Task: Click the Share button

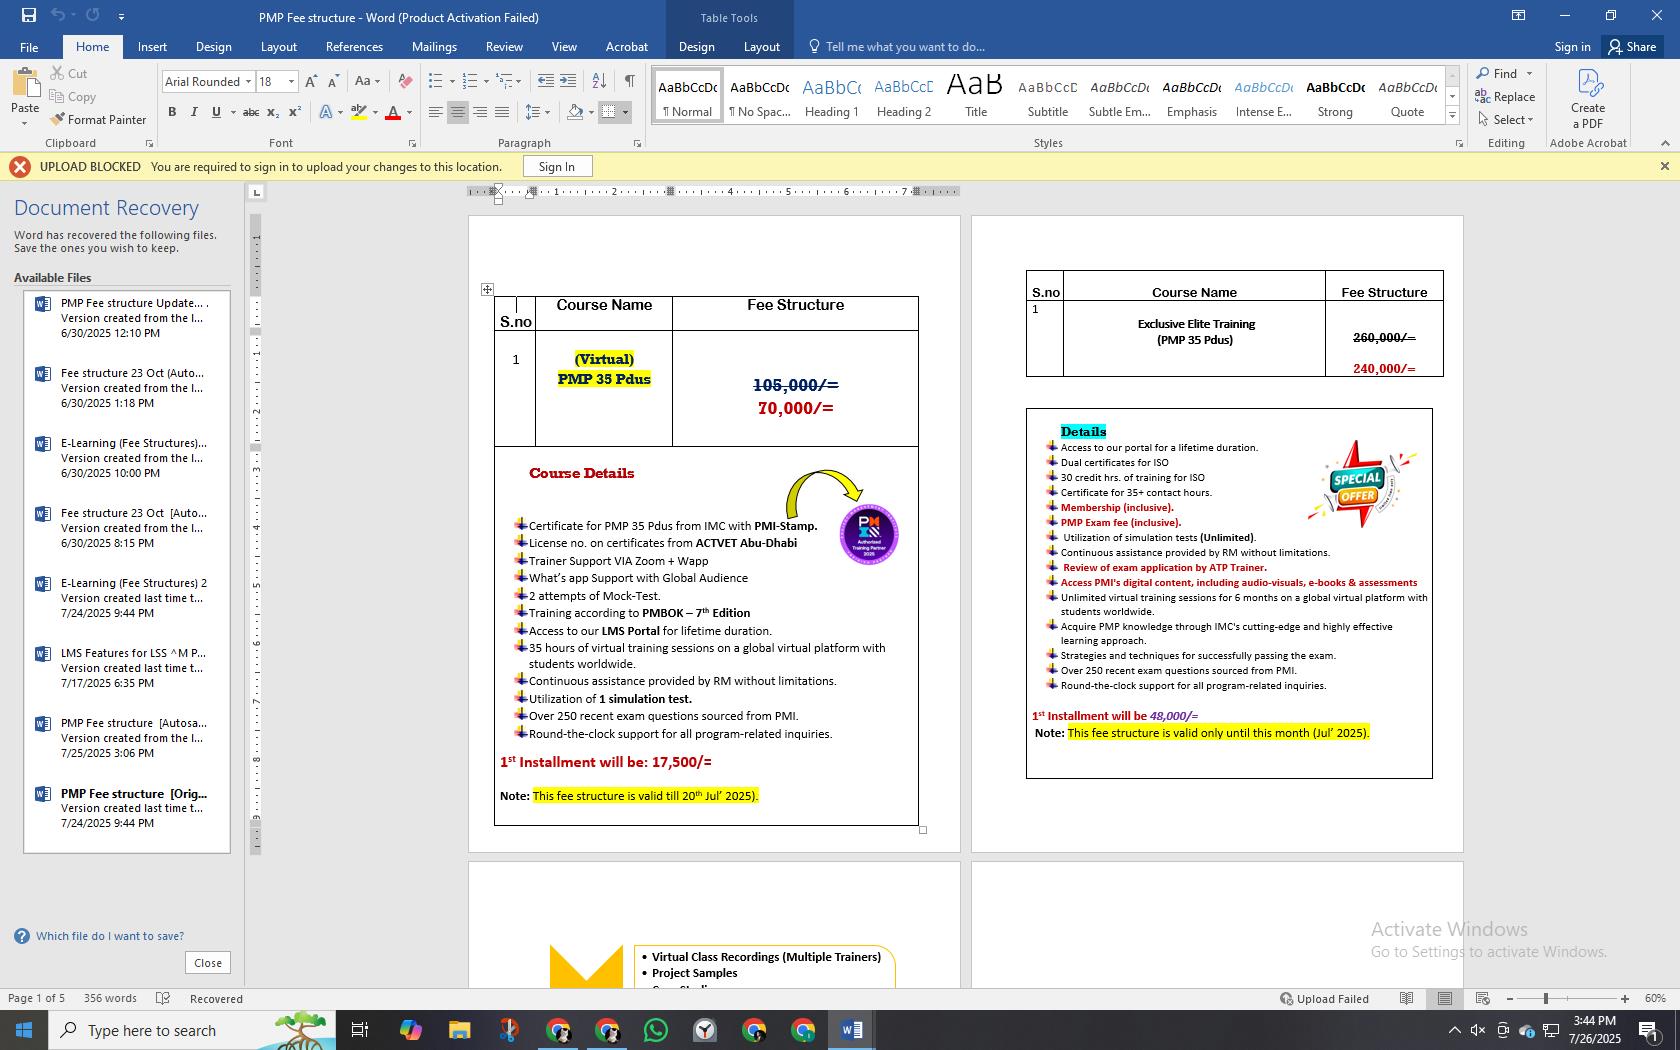Action: pyautogui.click(x=1632, y=46)
